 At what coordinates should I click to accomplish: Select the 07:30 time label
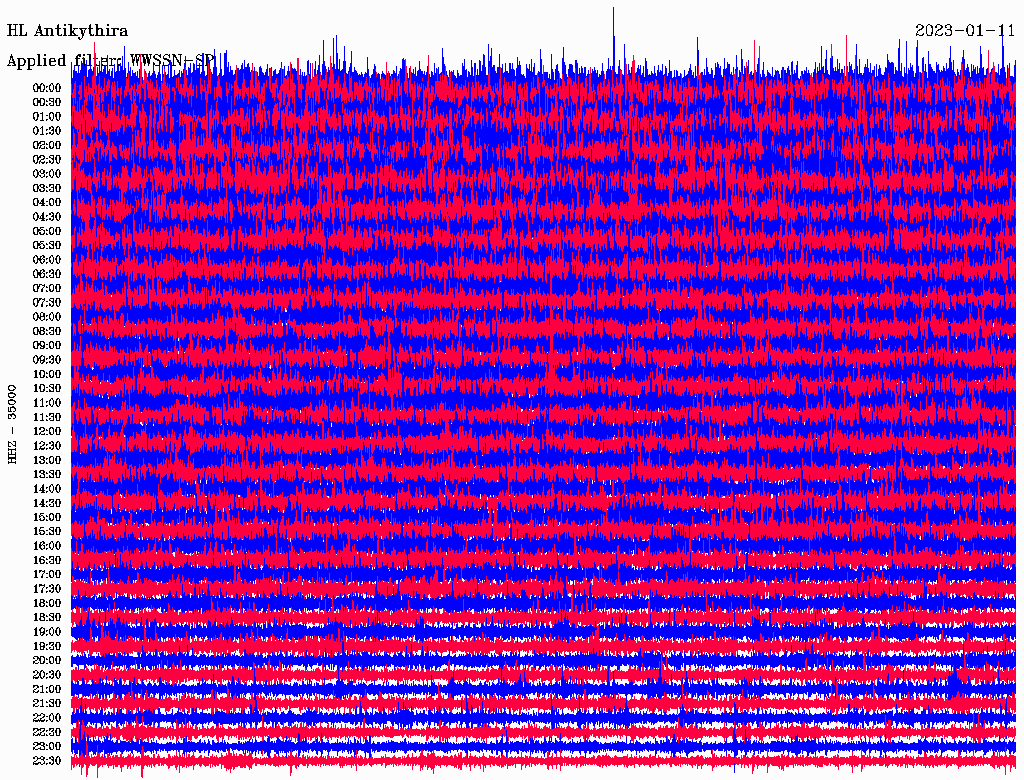click(x=47, y=302)
